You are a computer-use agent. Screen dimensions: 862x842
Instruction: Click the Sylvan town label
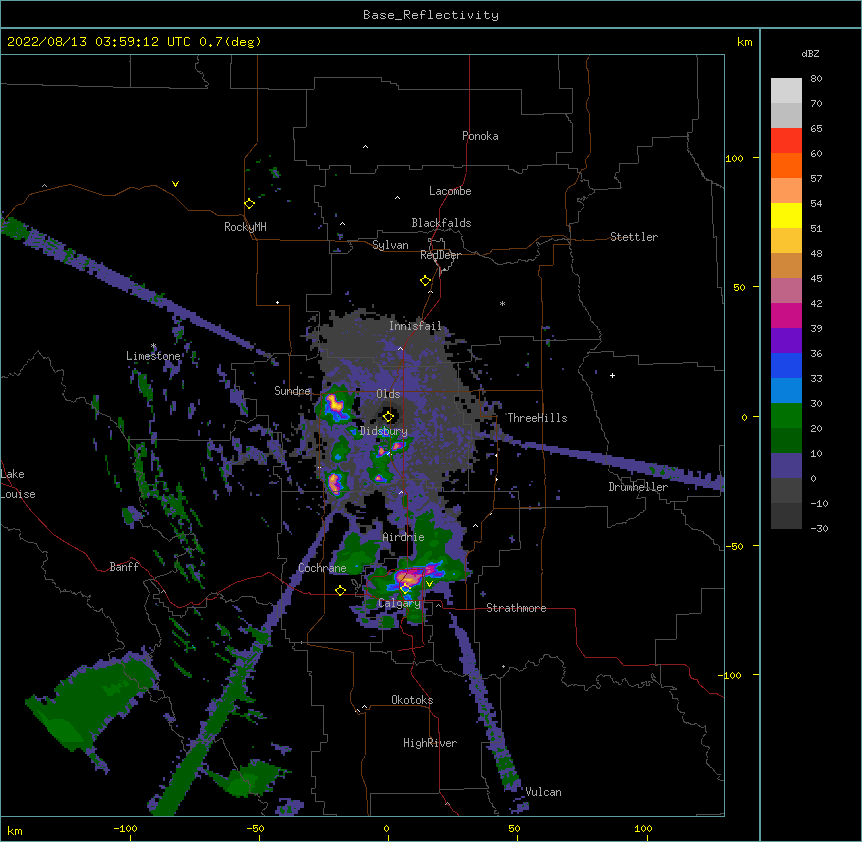point(390,245)
